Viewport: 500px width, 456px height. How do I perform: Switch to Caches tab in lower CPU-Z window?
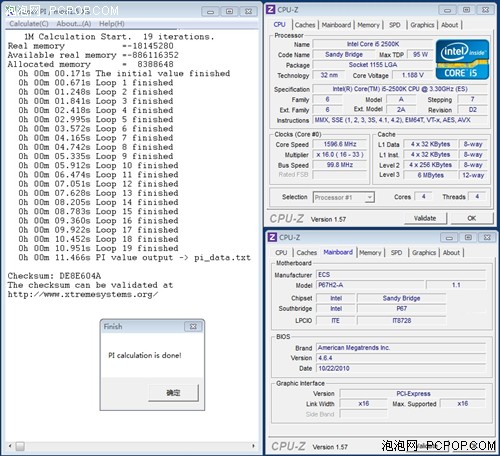[x=307, y=253]
